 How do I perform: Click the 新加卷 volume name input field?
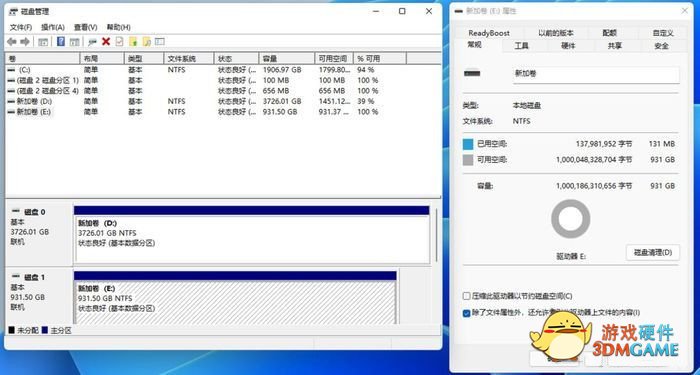click(x=596, y=74)
